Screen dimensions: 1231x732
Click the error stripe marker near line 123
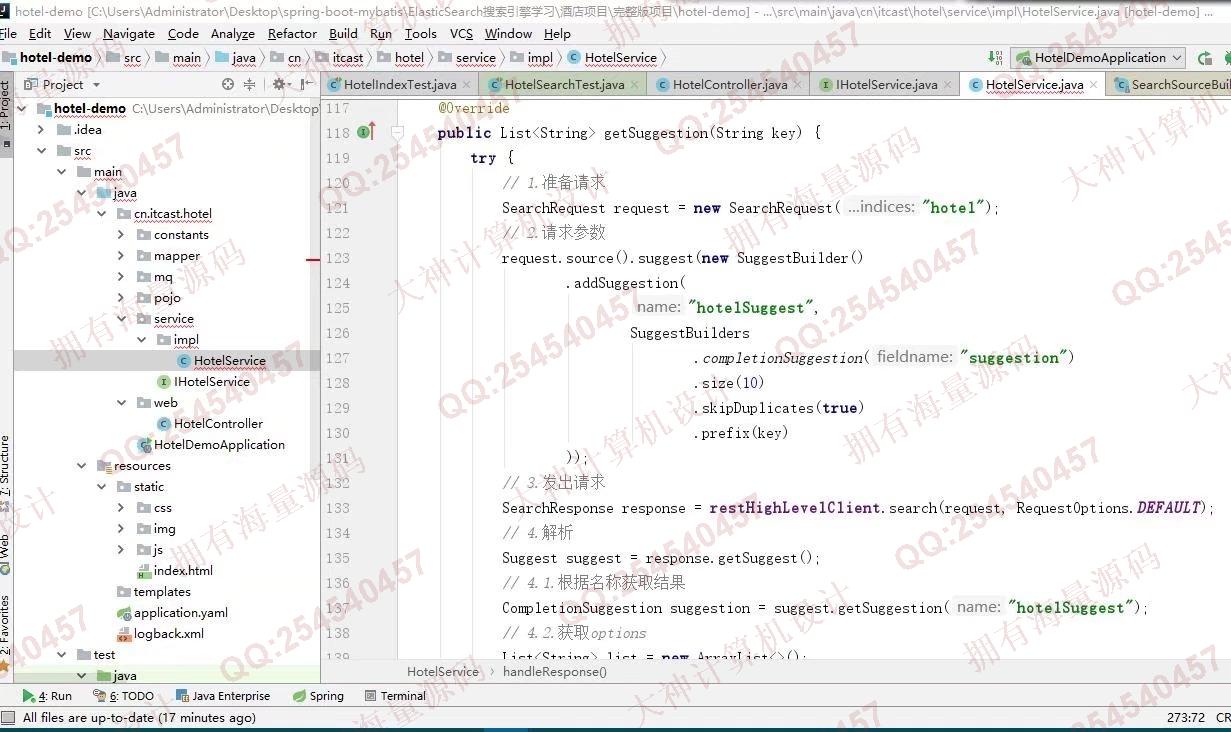[313, 259]
